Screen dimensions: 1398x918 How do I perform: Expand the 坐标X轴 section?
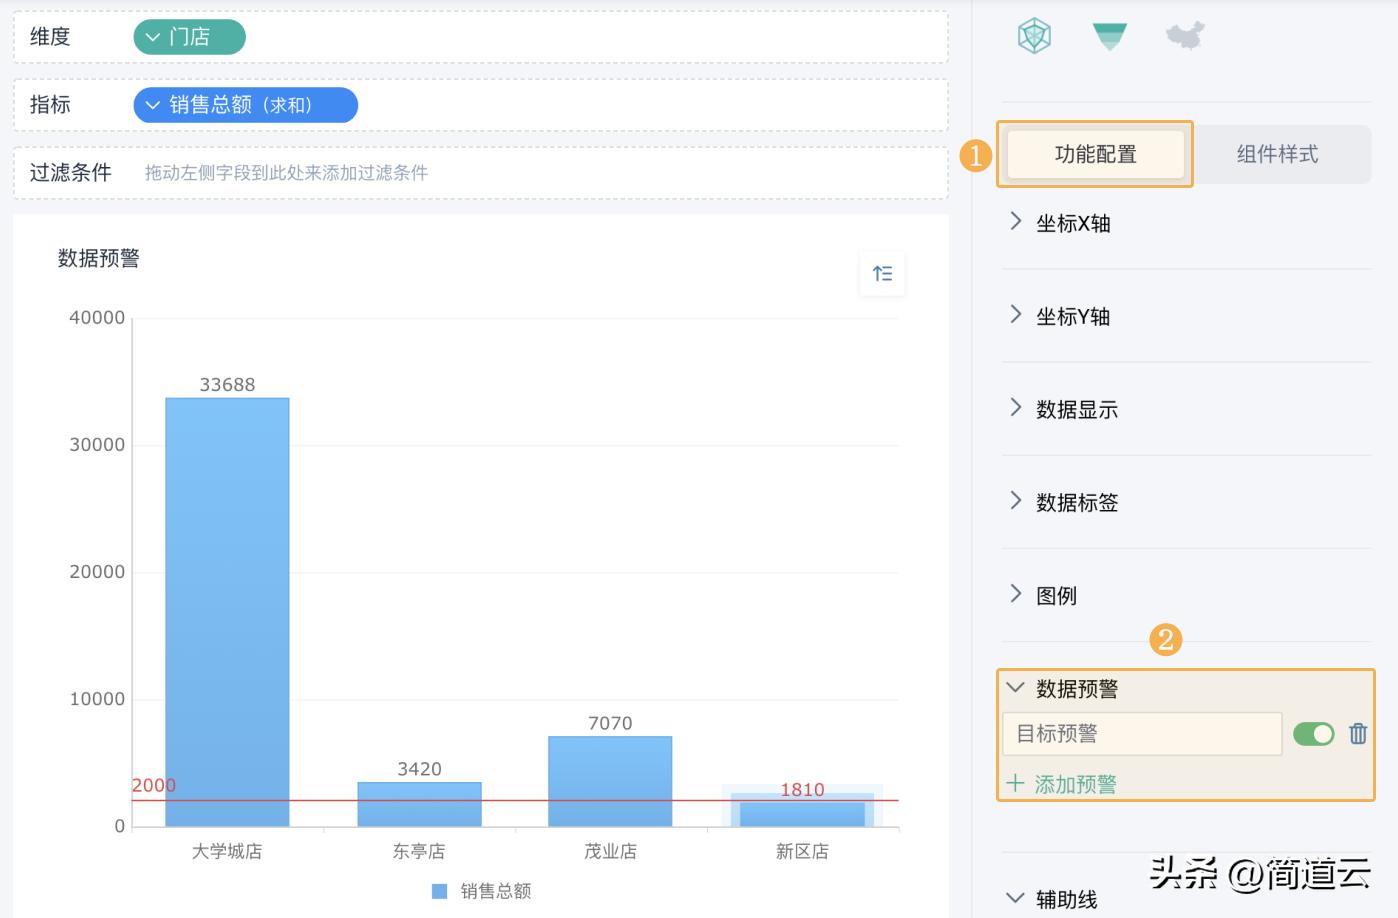pos(1016,222)
